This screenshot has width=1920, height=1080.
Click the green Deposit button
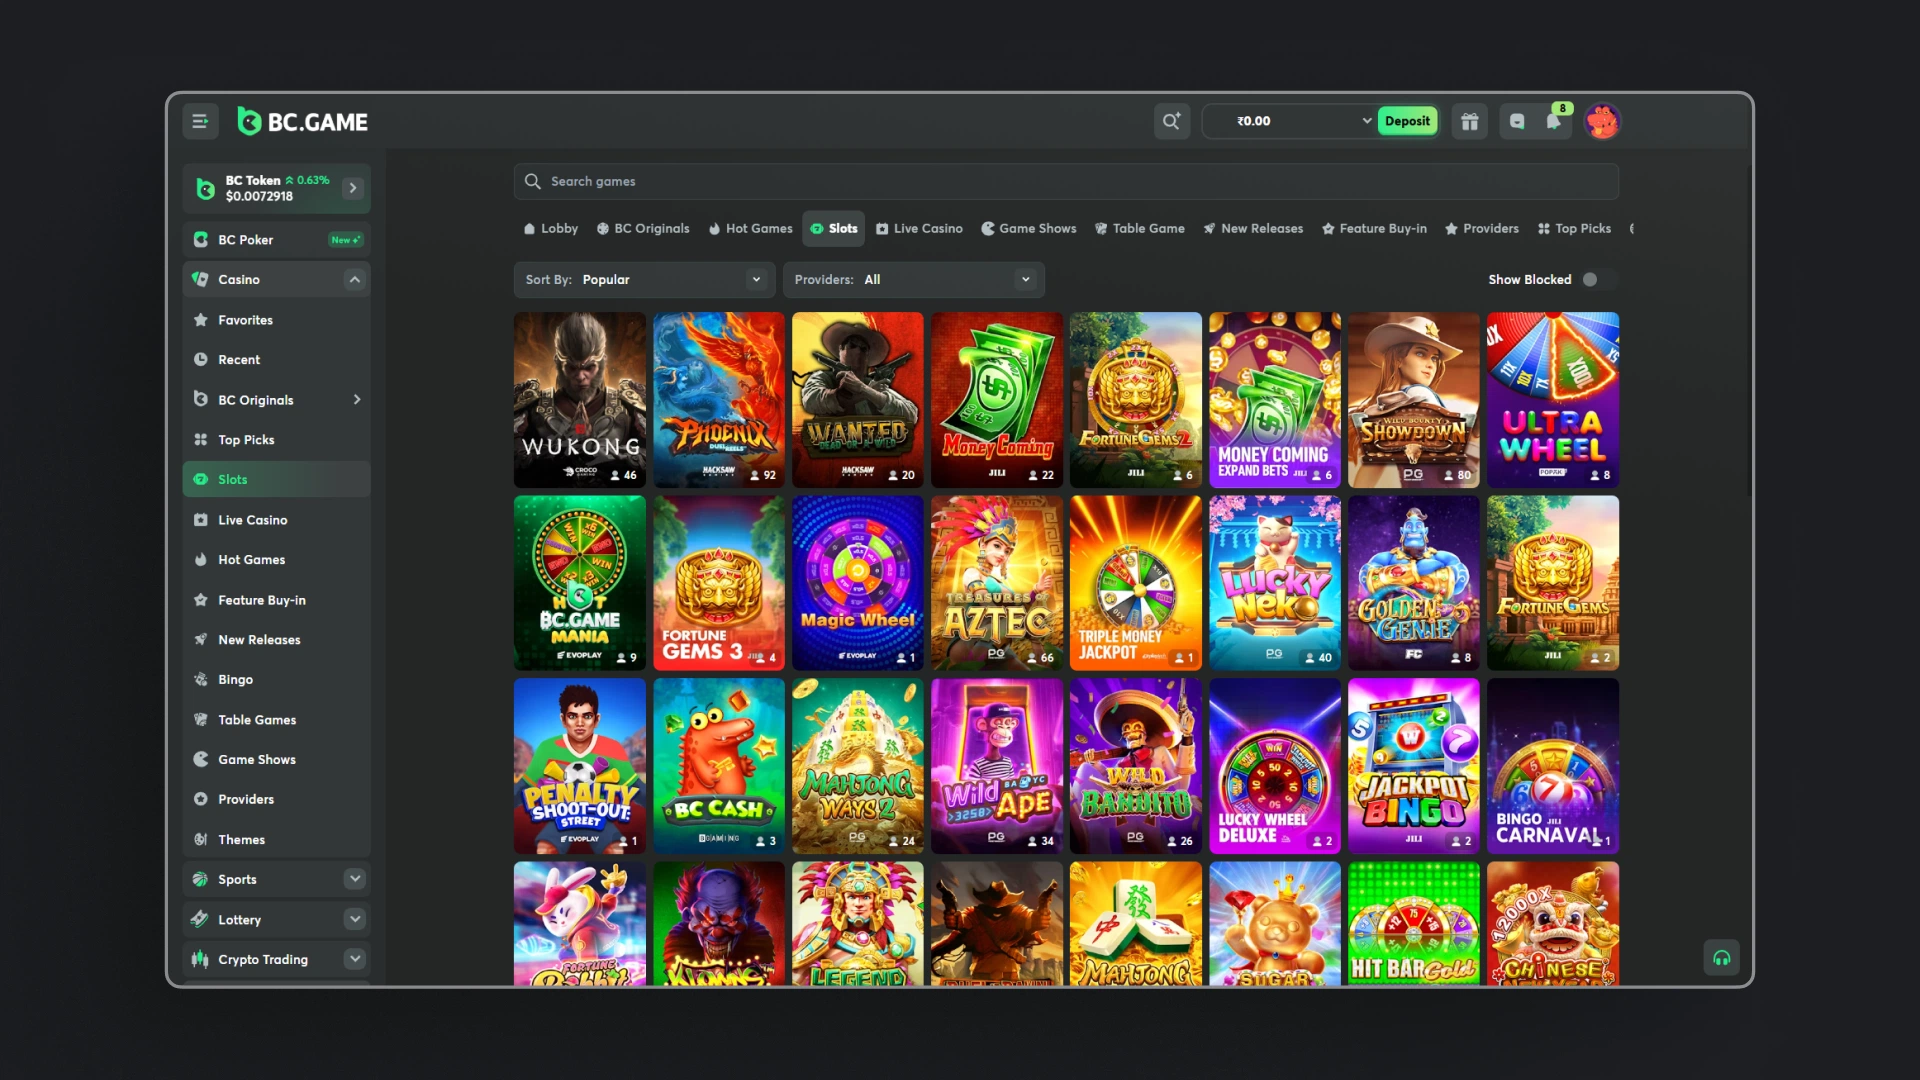point(1407,121)
